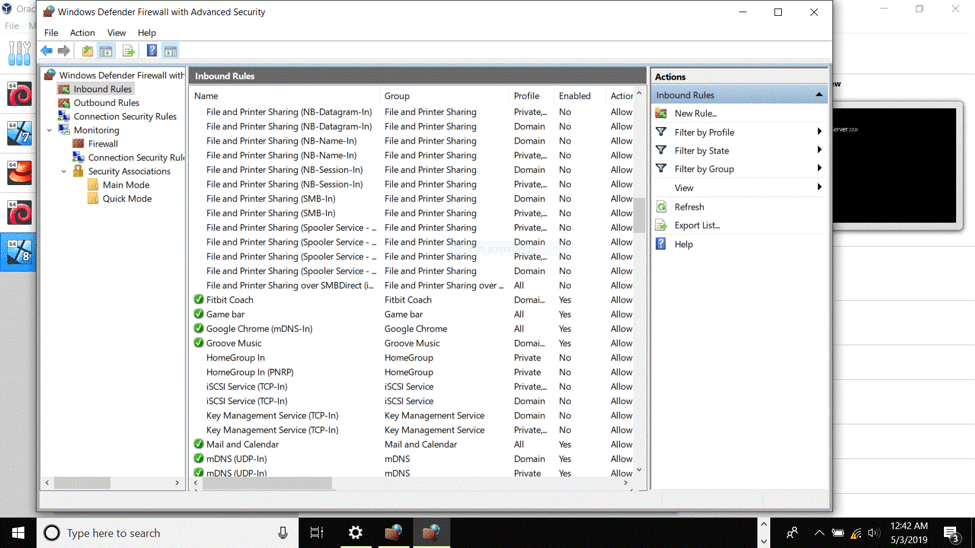This screenshot has height=548, width=975.
Task: Click the Filter by State funnel icon
Action: point(661,150)
